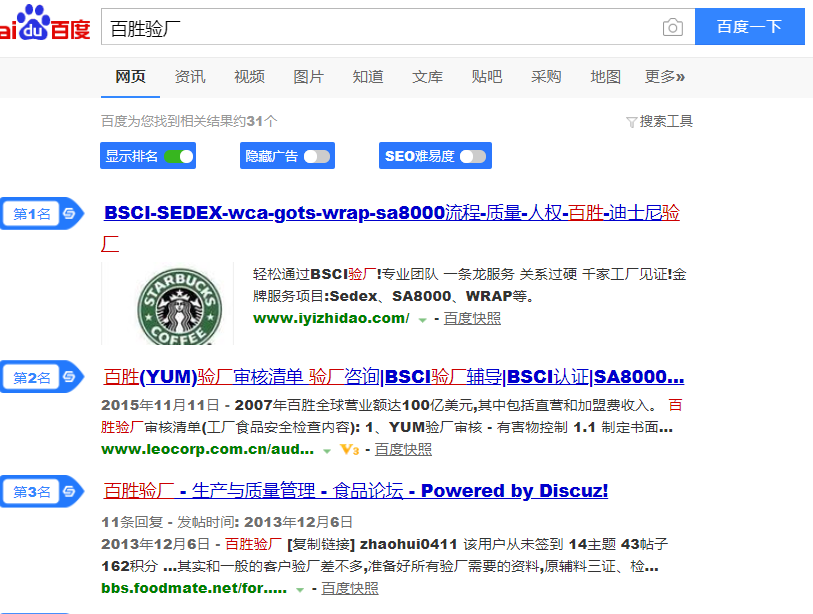Visit bbs.foodmate.net link
Screen dimensions: 813x614
coord(194,588)
